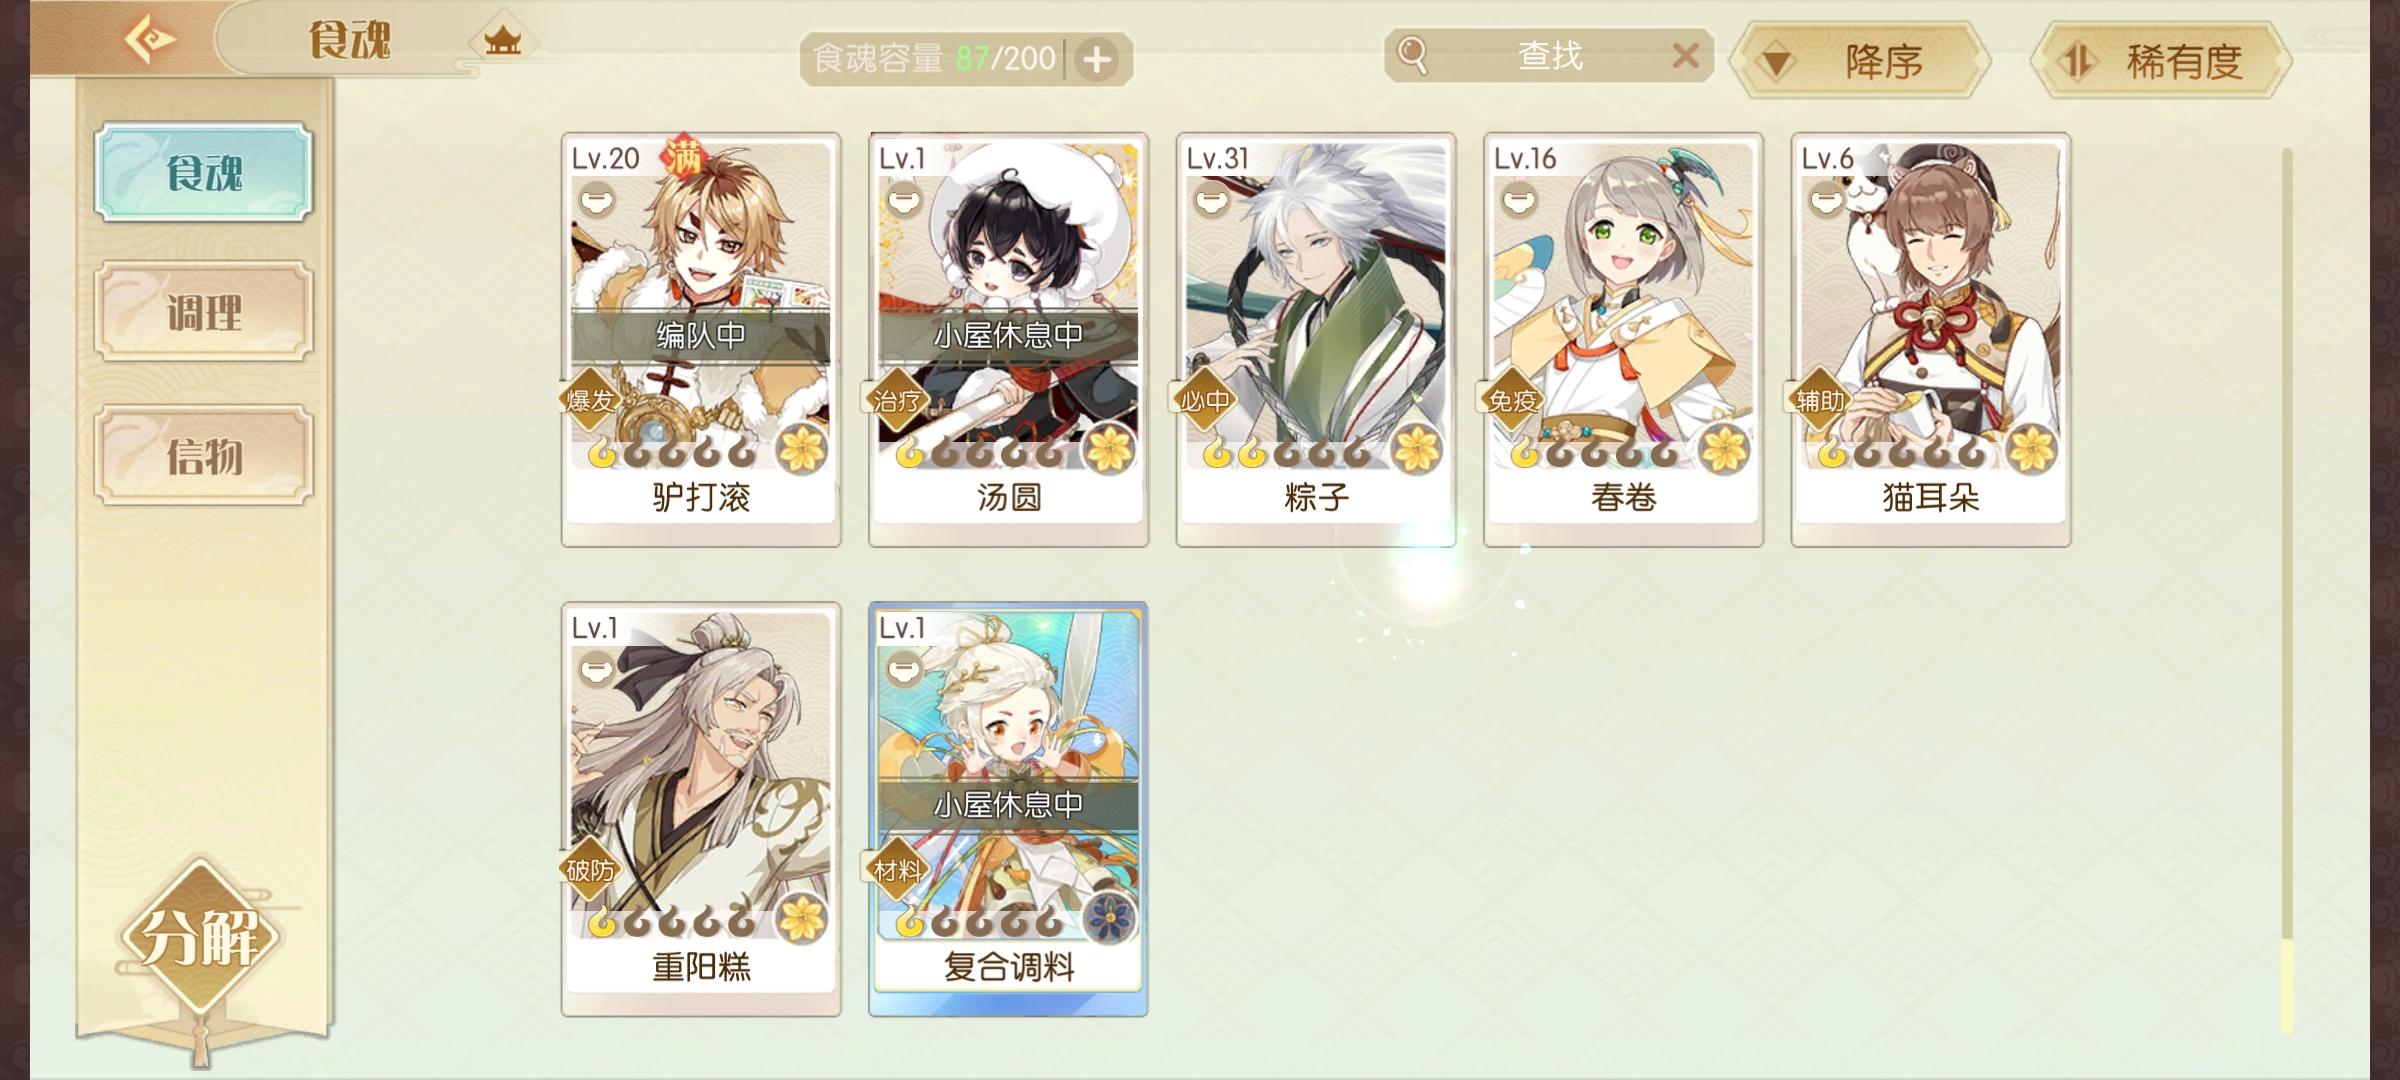Image resolution: width=2400 pixels, height=1080 pixels.
Task: Click the 分解 decompose button
Action: (200, 937)
